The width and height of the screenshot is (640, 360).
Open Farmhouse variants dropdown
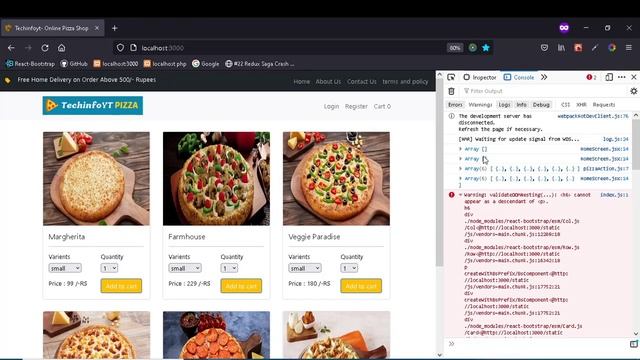pyautogui.click(x=185, y=268)
